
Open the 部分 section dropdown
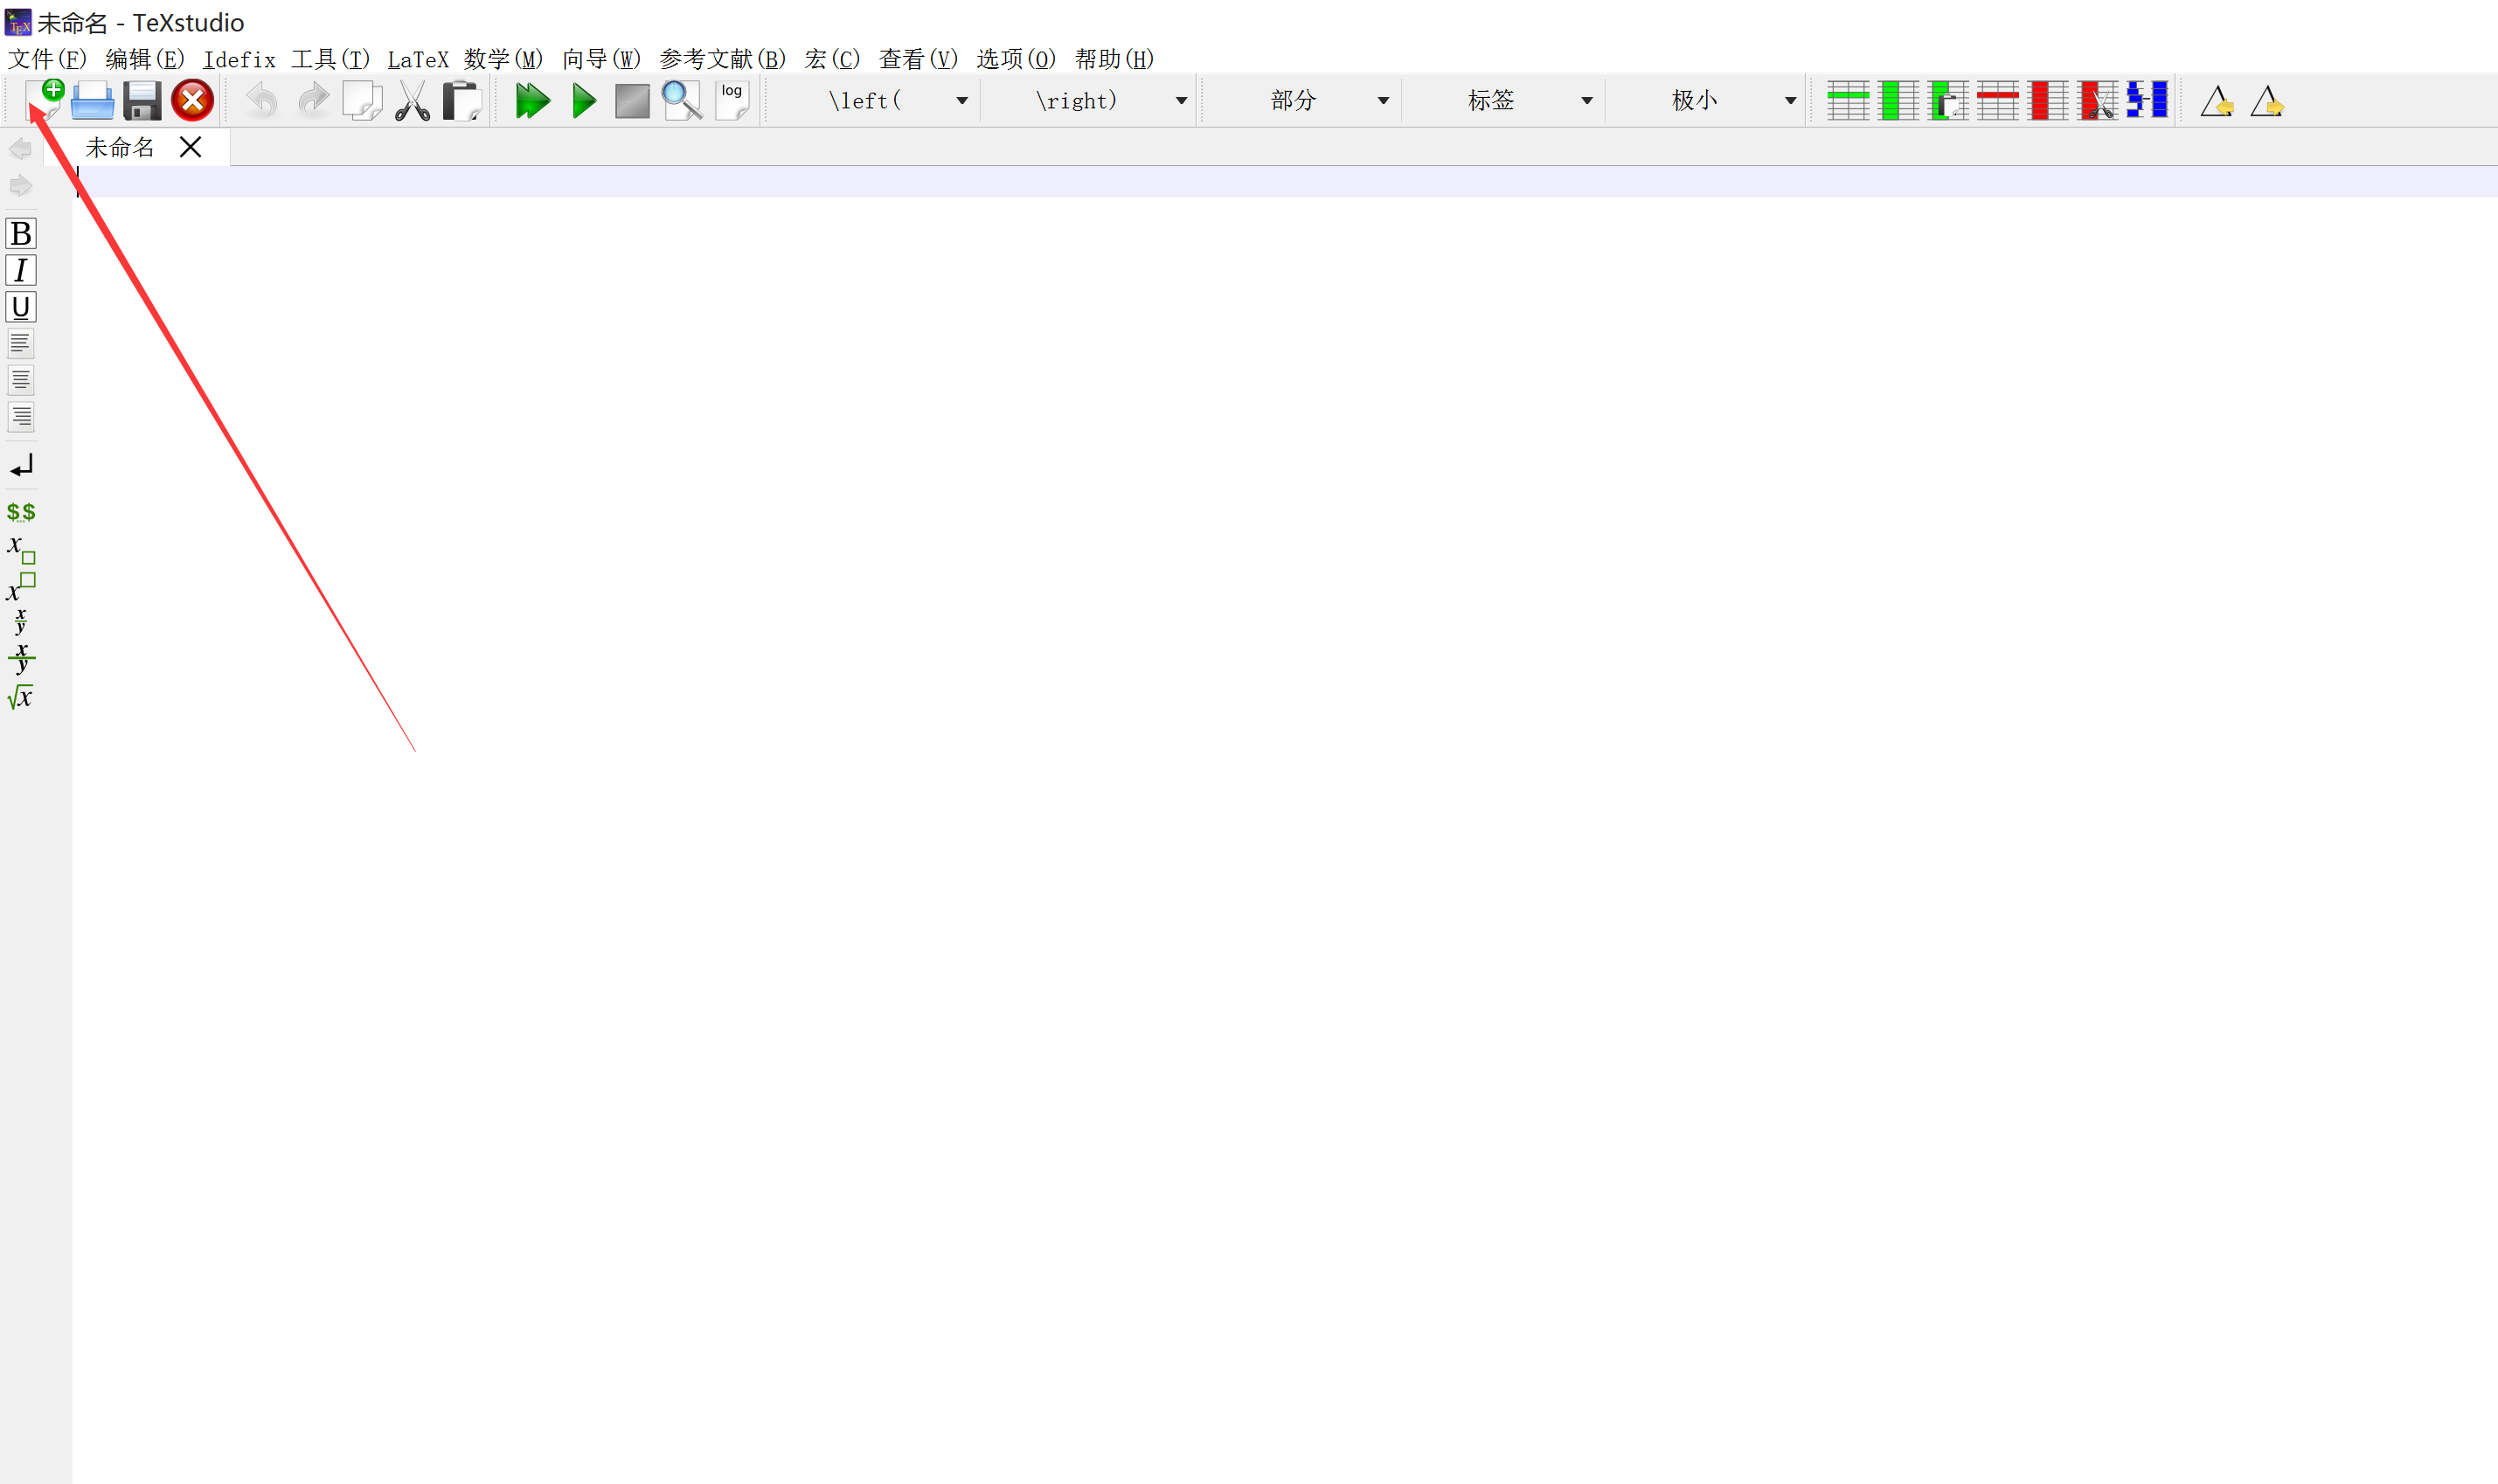point(1382,101)
